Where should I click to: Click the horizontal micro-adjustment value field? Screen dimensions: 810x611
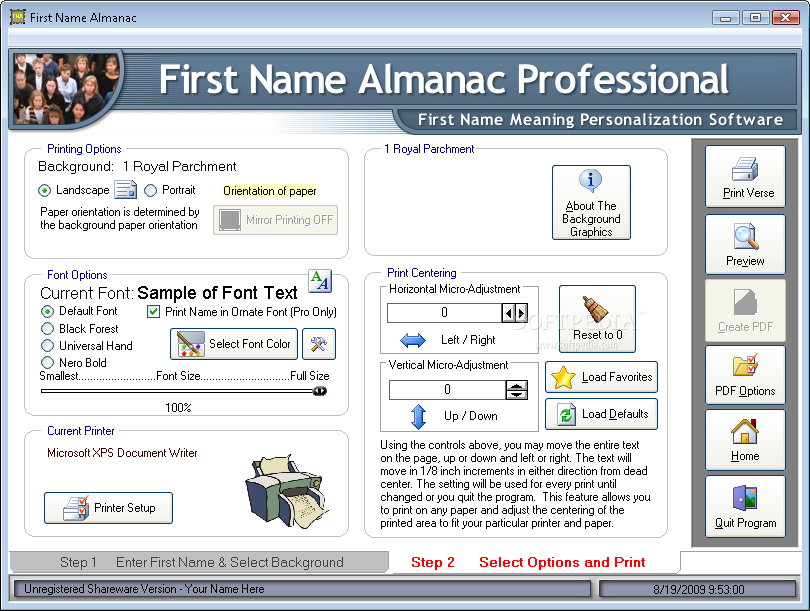(444, 313)
